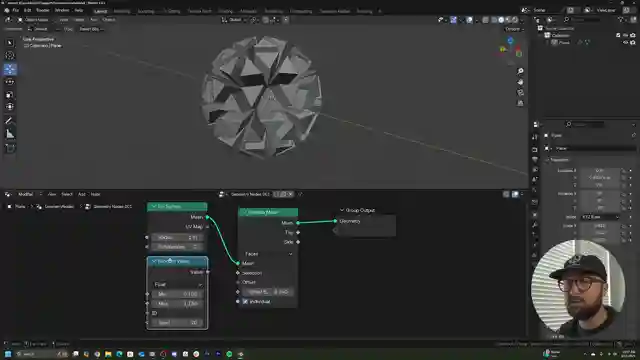Adjust Radius field in Ico Sphere node
Screen dimensions: 640x360
pyautogui.click(x=178, y=238)
